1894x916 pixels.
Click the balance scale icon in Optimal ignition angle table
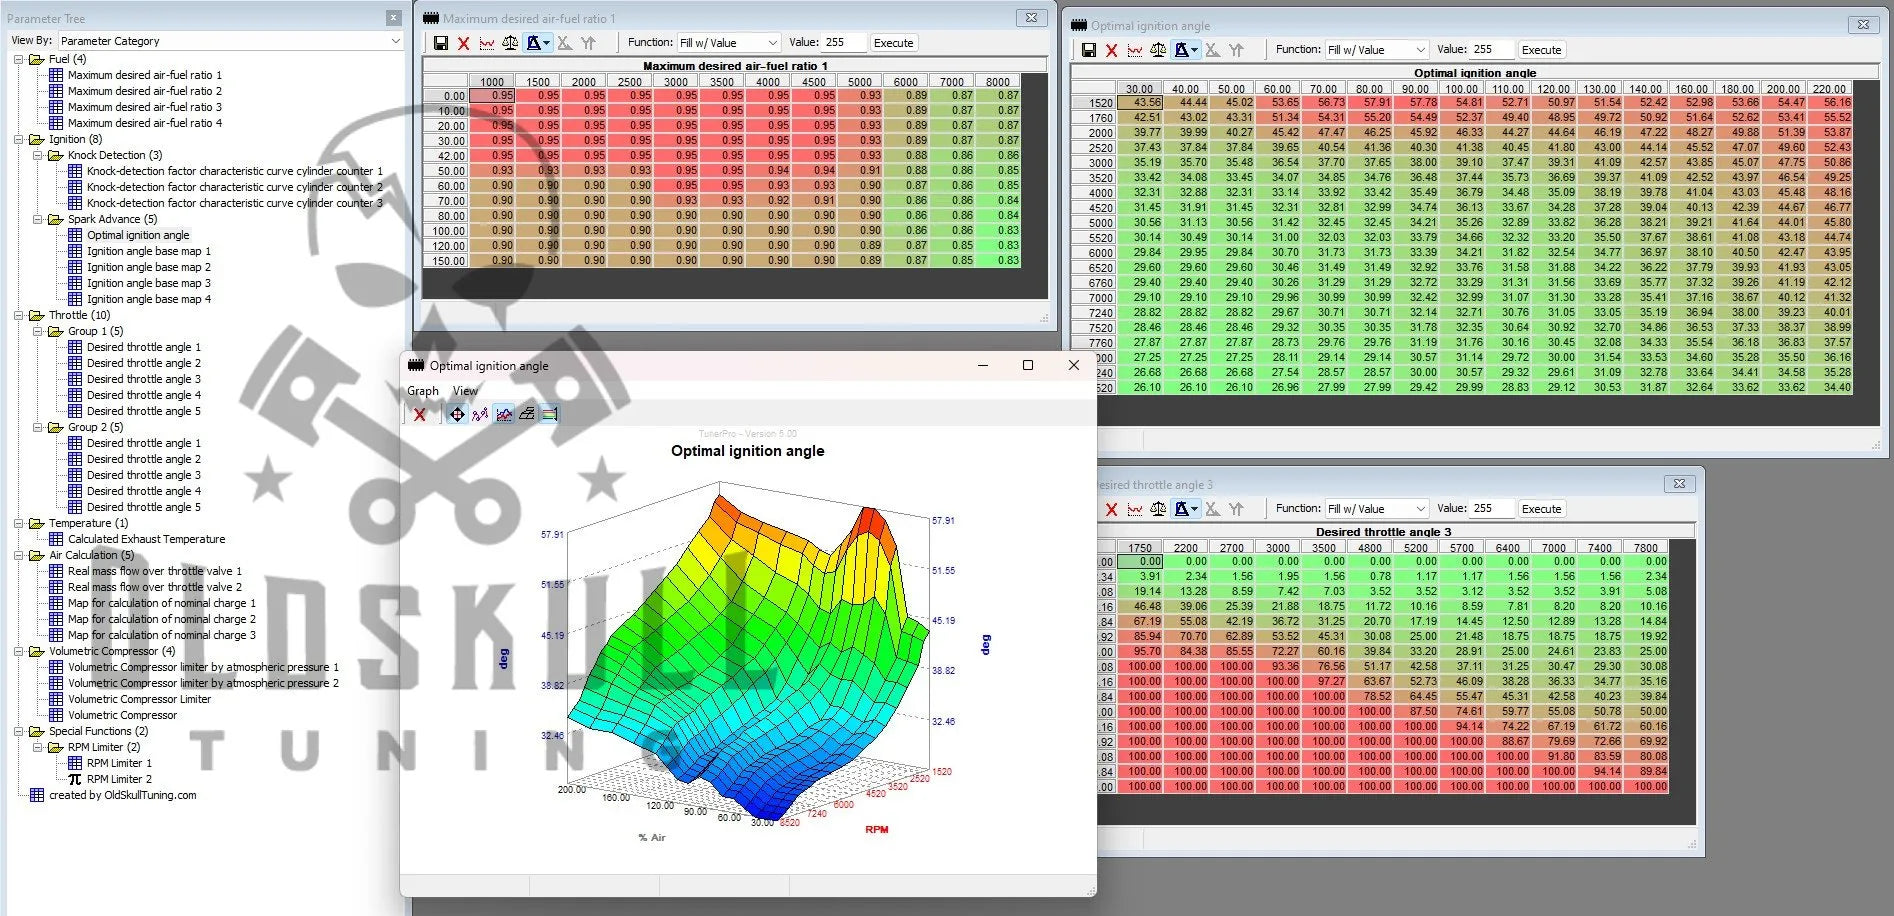(x=1158, y=50)
